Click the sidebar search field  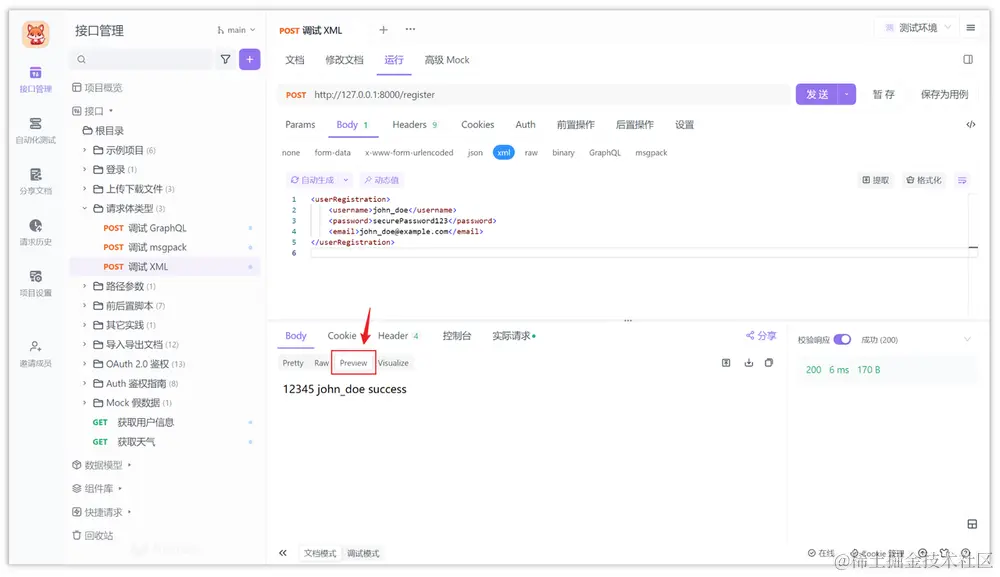[x=142, y=59]
